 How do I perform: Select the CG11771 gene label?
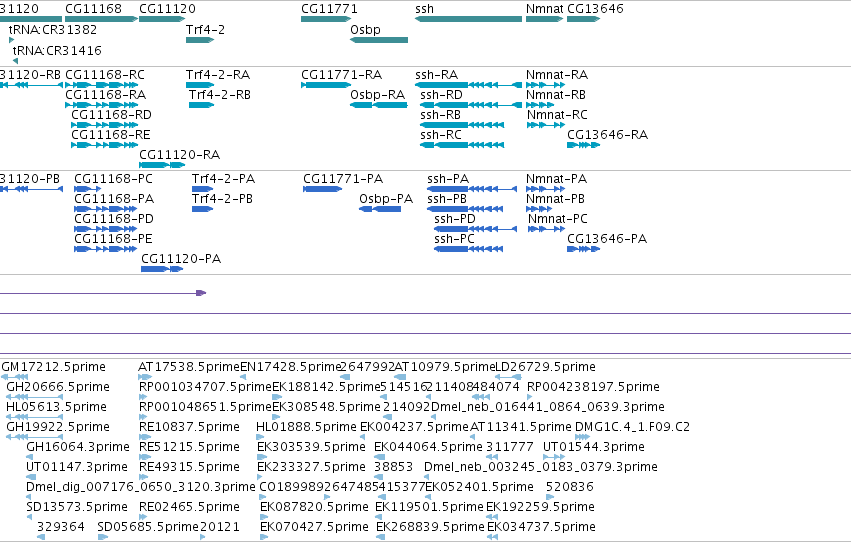(329, 9)
